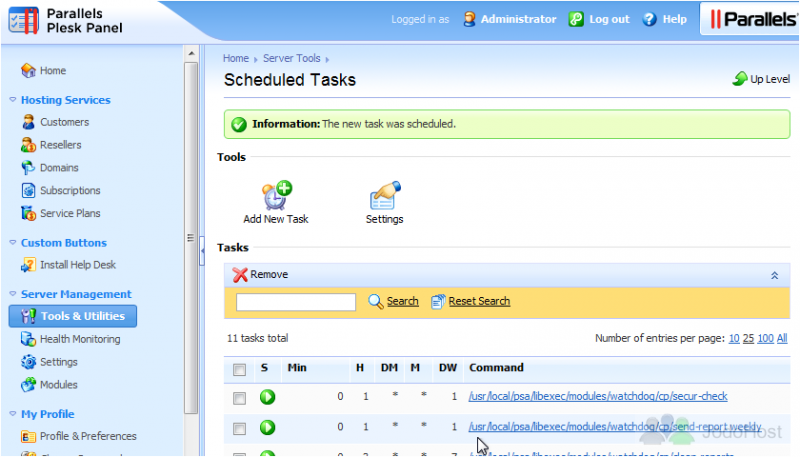Click the Administrator link text
800x457 pixels.
click(518, 19)
